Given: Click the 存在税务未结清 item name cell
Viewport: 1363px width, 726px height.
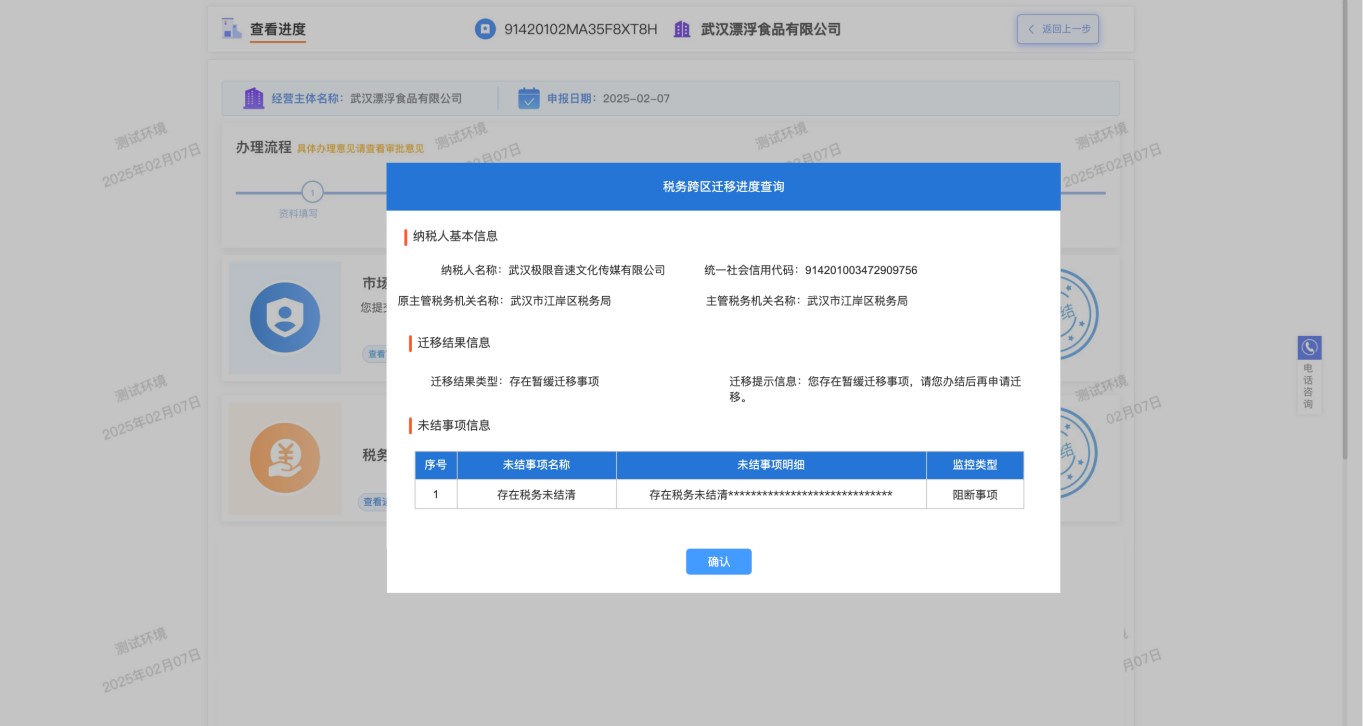Looking at the screenshot, I should 536,494.
